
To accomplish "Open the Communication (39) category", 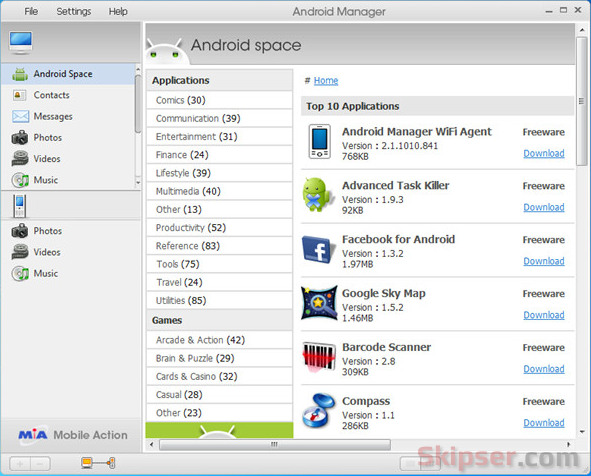I will point(219,118).
